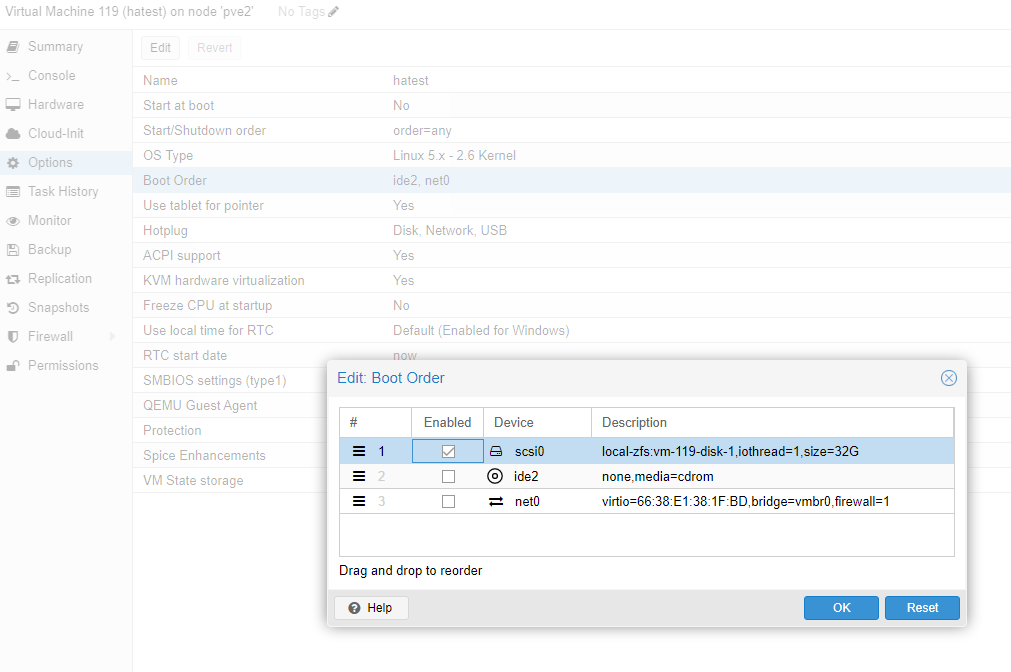Viewport: 1011px width, 672px height.
Task: Click the Backup floppy disk icon
Action: [x=13, y=250]
